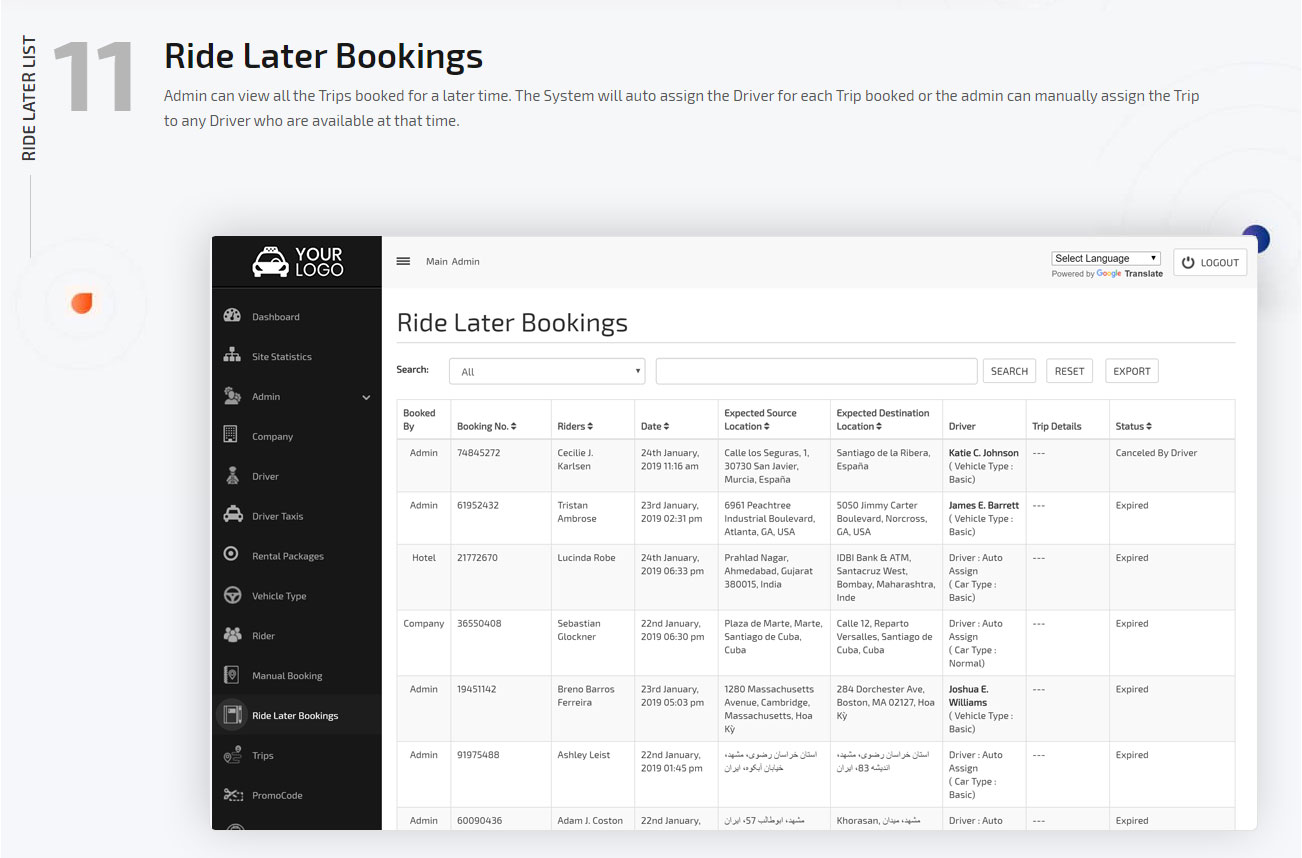Select the Site Statistics icon
Viewport: 1302px width, 858px height.
231,356
